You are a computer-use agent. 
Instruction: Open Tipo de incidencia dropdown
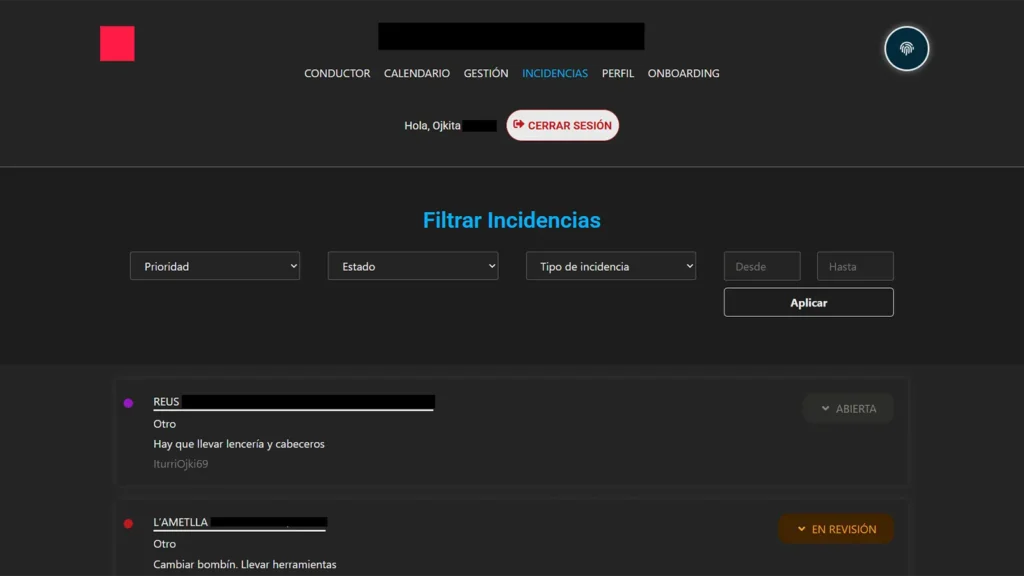611,266
